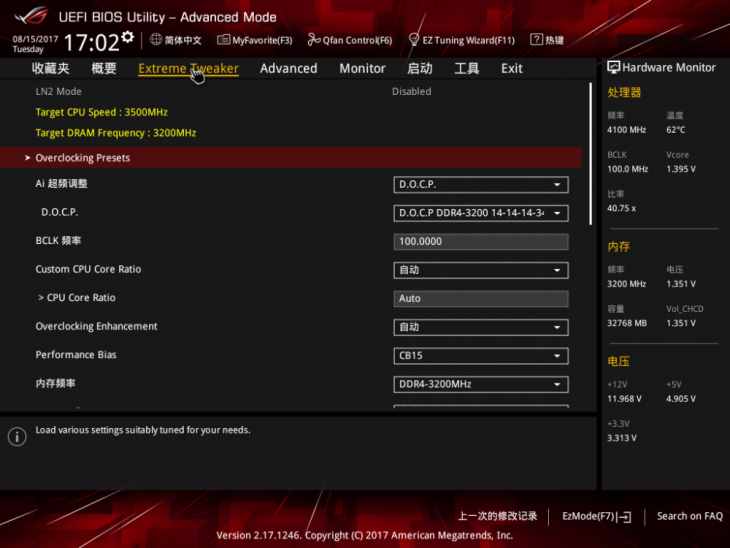The height and width of the screenshot is (548, 730).
Task: Open the 工具 tab
Action: pos(466,68)
